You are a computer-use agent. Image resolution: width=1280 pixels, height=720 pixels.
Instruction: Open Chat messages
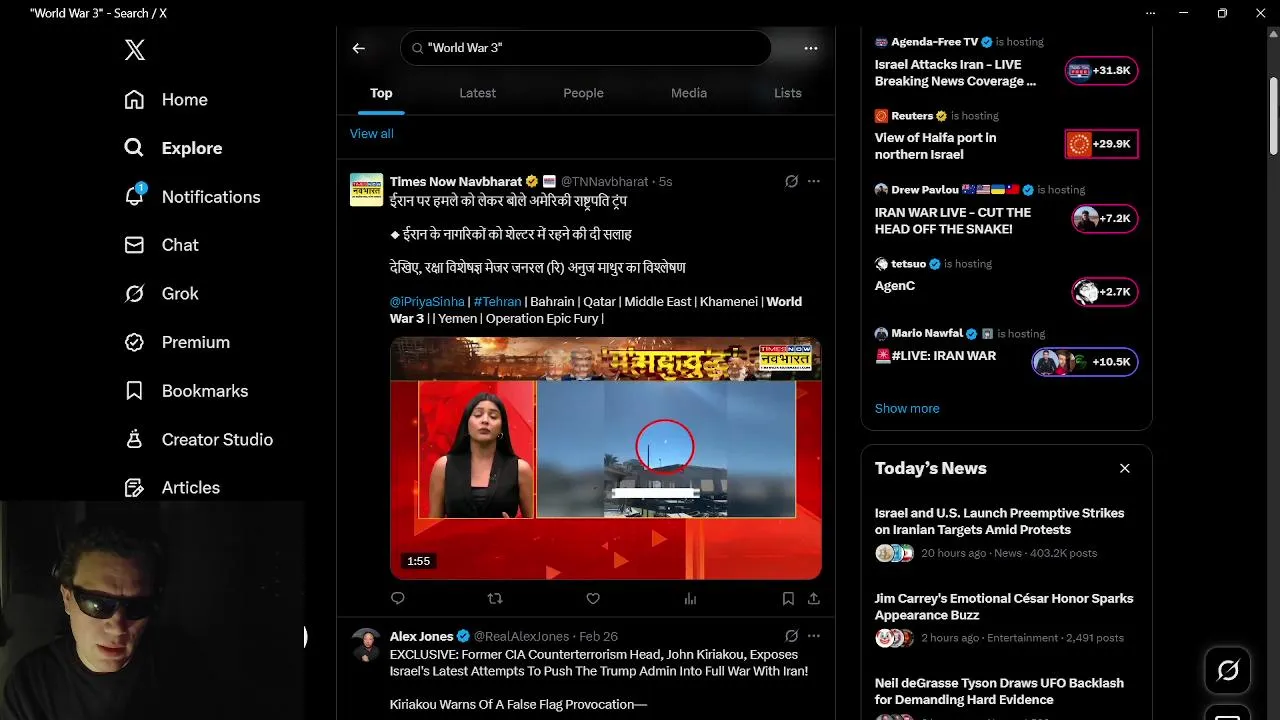click(x=161, y=245)
